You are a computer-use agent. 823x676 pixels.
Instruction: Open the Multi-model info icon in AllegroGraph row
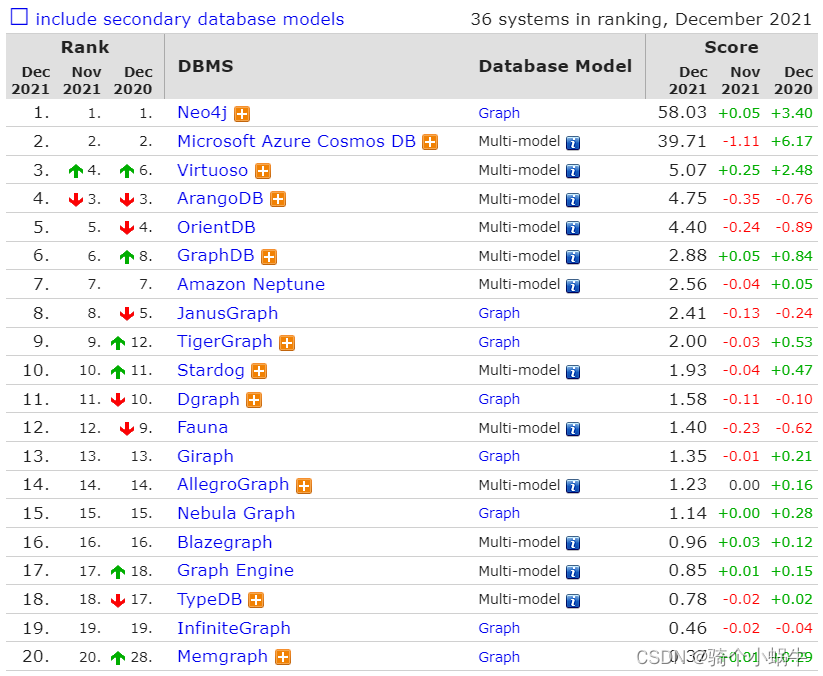pyautogui.click(x=573, y=486)
